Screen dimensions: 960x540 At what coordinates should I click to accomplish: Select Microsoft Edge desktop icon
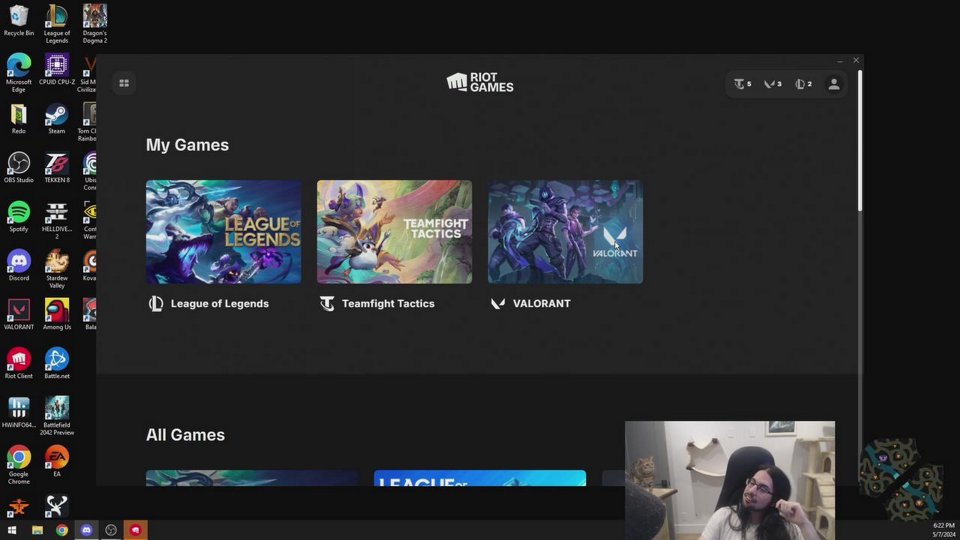pyautogui.click(x=19, y=73)
